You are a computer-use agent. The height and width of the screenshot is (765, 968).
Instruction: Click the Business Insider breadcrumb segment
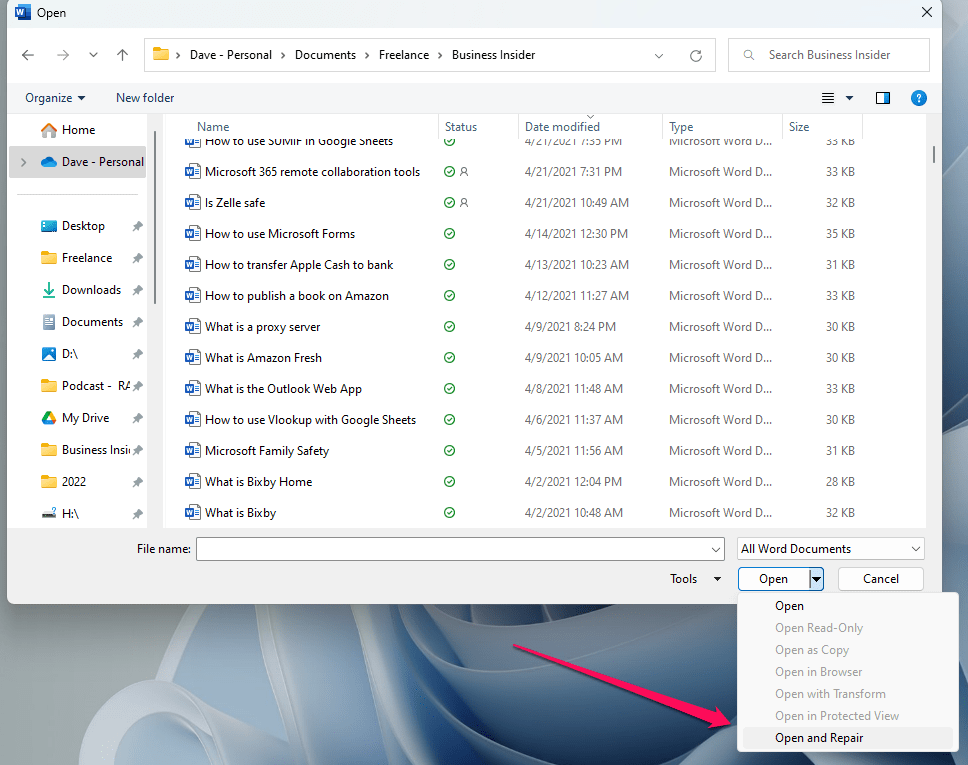tap(493, 55)
